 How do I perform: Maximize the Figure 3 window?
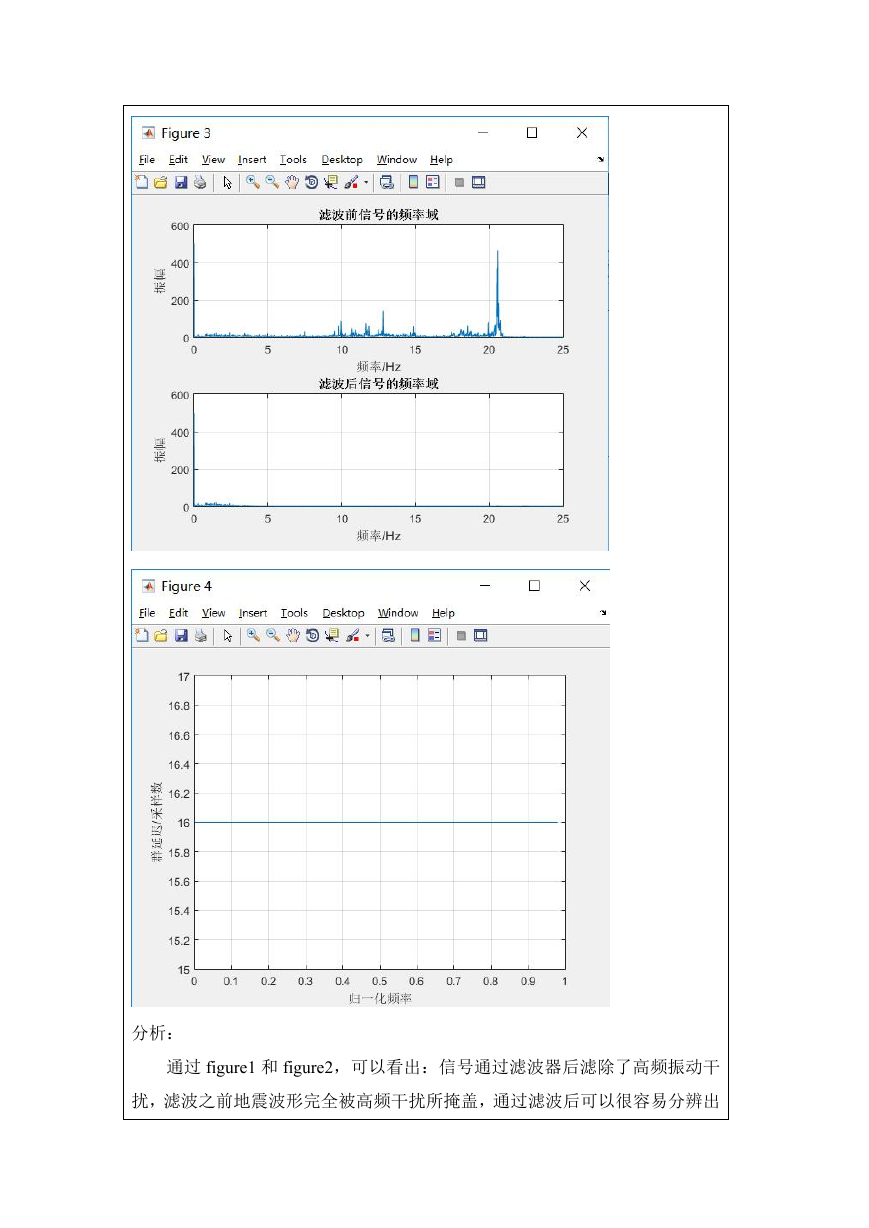532,133
